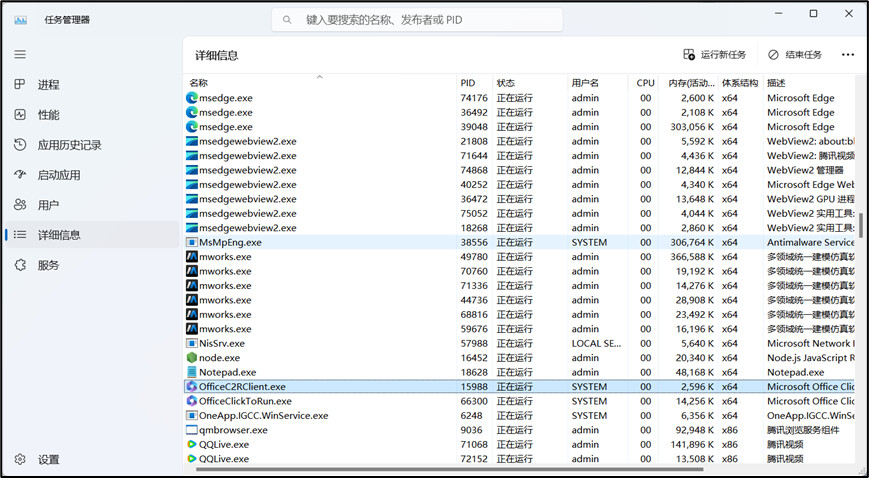Select the qmbrowser.exe process icon
The height and width of the screenshot is (478, 869).
click(x=192, y=429)
